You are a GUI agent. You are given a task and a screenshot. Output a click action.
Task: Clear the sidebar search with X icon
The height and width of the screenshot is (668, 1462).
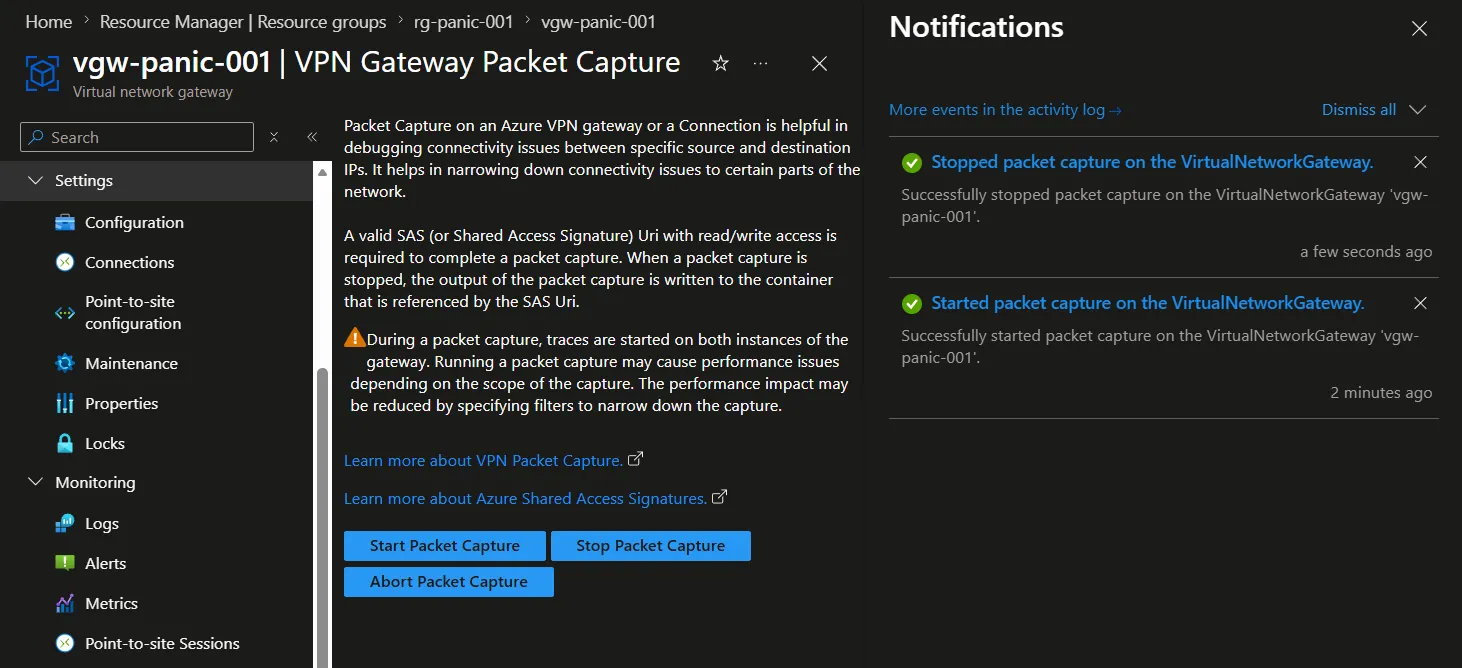(274, 137)
